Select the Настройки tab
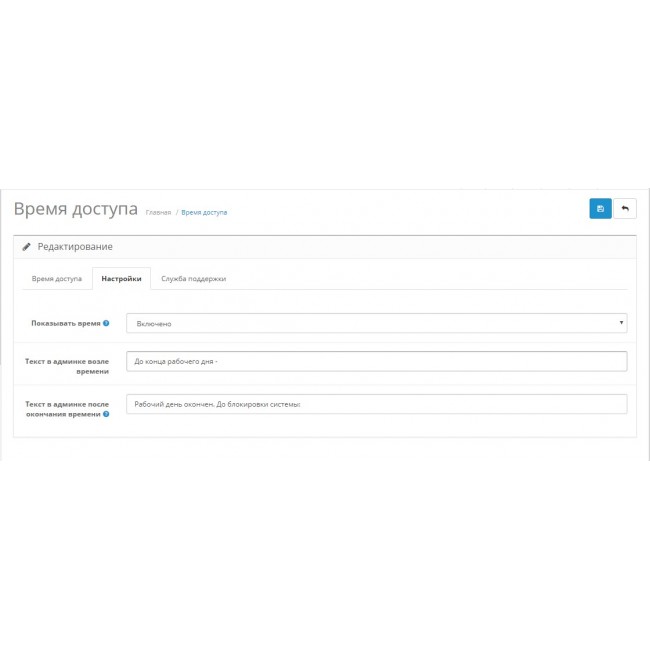The width and height of the screenshot is (650, 650). 121,279
